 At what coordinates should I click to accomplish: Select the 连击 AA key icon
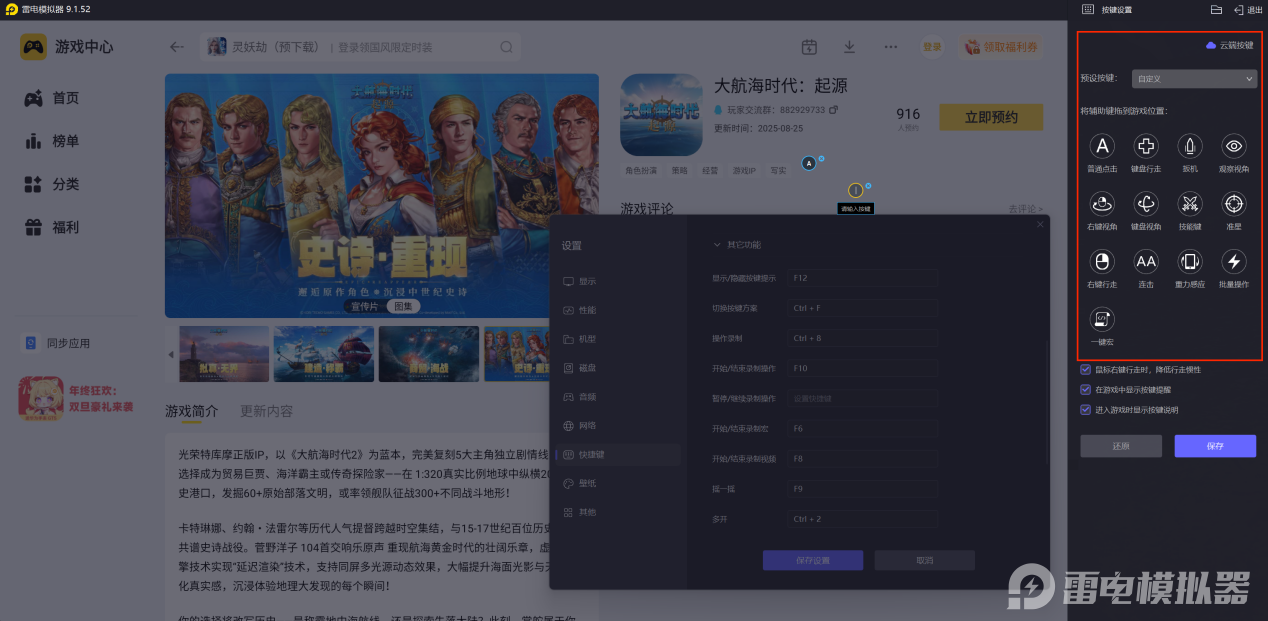(x=1146, y=262)
